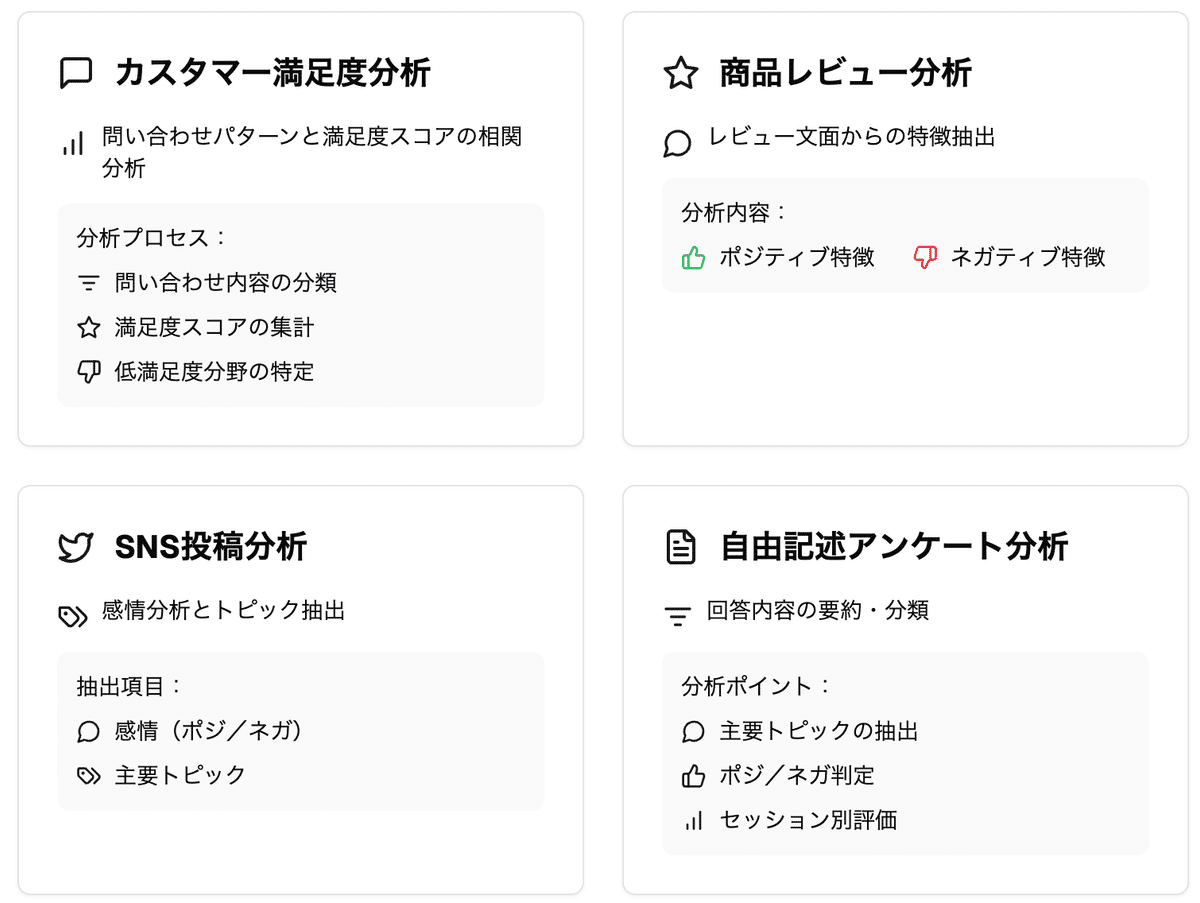The image size is (1200, 903).
Task: Click the chat bubble icon beside レビュー文面からの特徴抽出
Action: click(677, 144)
